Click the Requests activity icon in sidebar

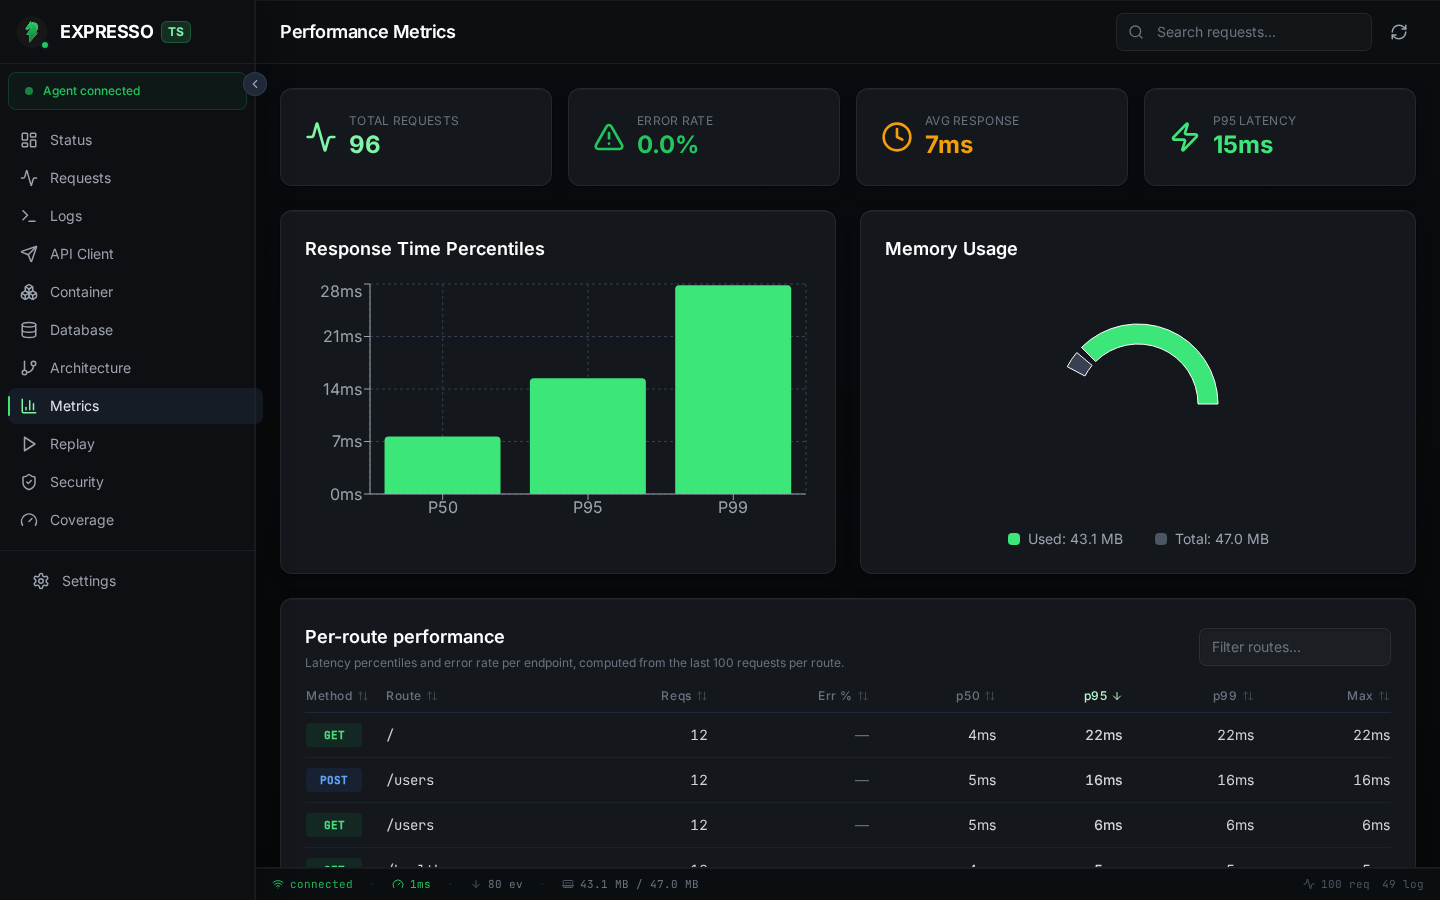(29, 178)
